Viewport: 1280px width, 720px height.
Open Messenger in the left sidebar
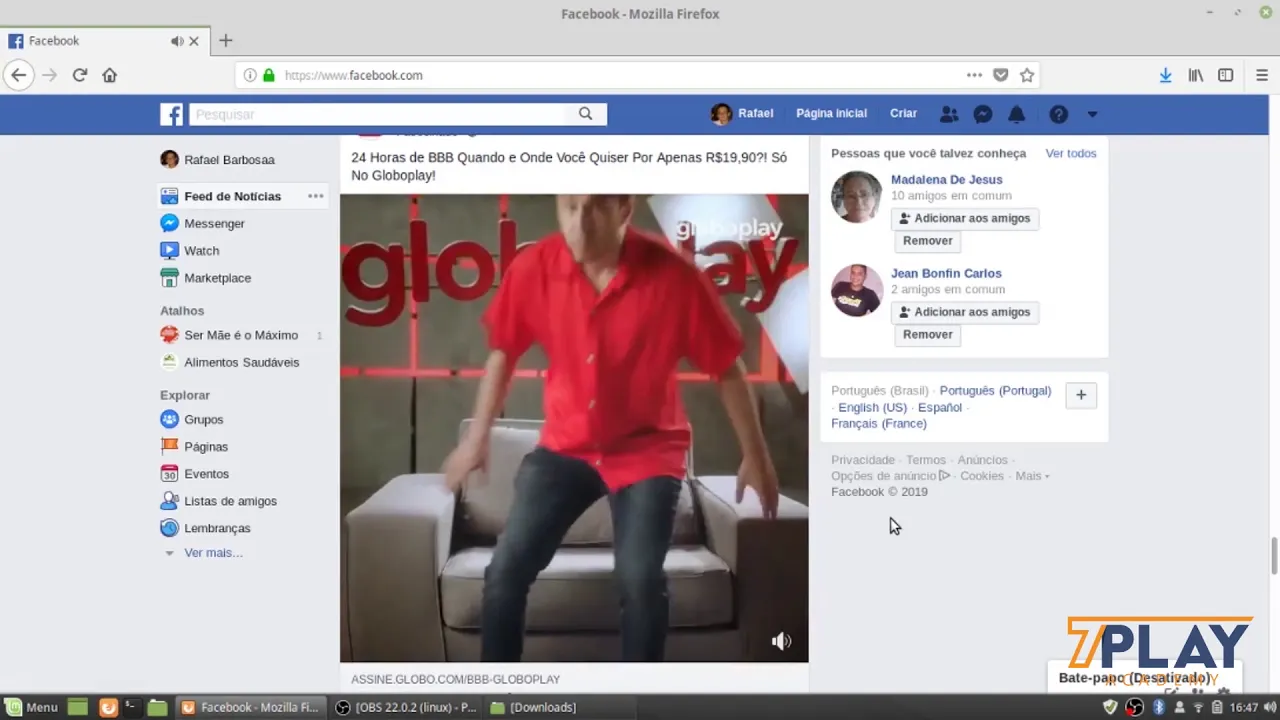point(202,223)
